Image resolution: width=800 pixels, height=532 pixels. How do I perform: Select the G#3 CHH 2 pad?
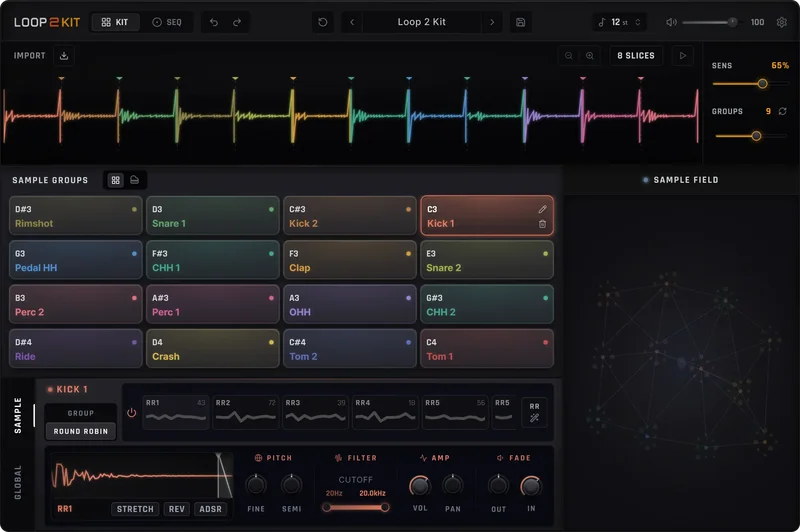click(x=487, y=305)
